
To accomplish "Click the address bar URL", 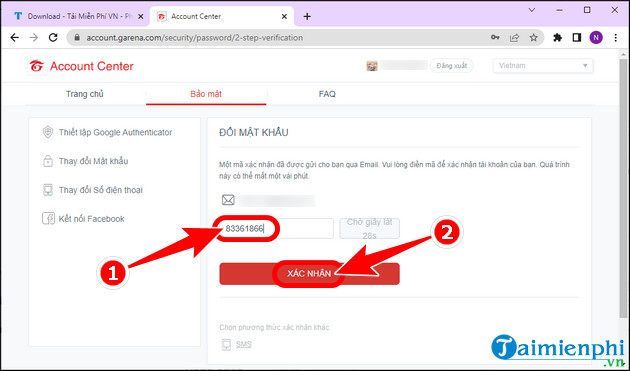I will [x=195, y=38].
